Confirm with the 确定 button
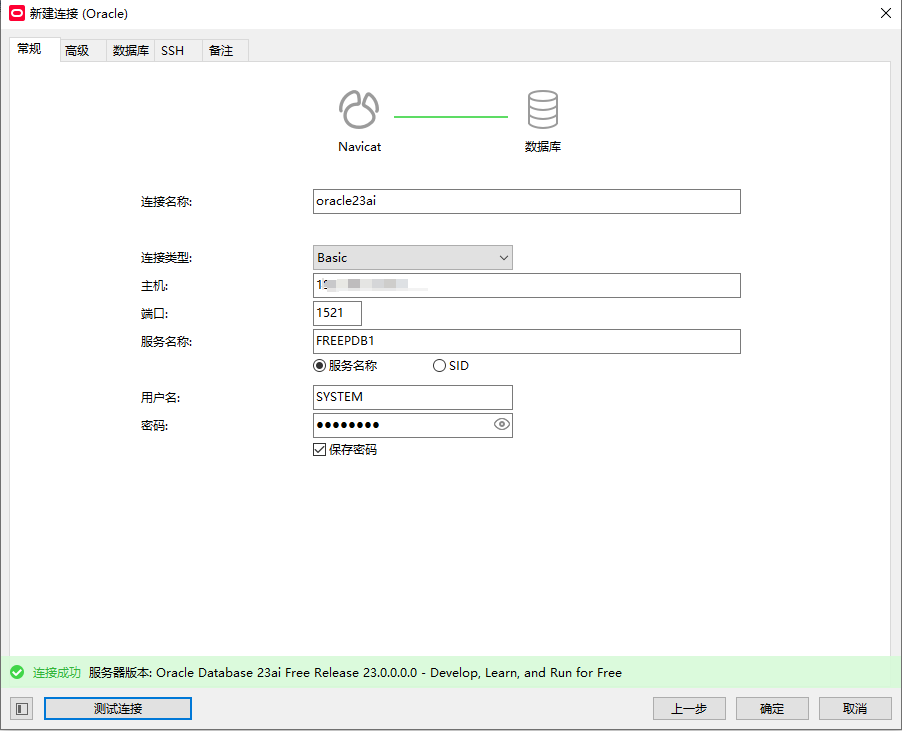Screen dimensions: 902x731 click(772, 709)
